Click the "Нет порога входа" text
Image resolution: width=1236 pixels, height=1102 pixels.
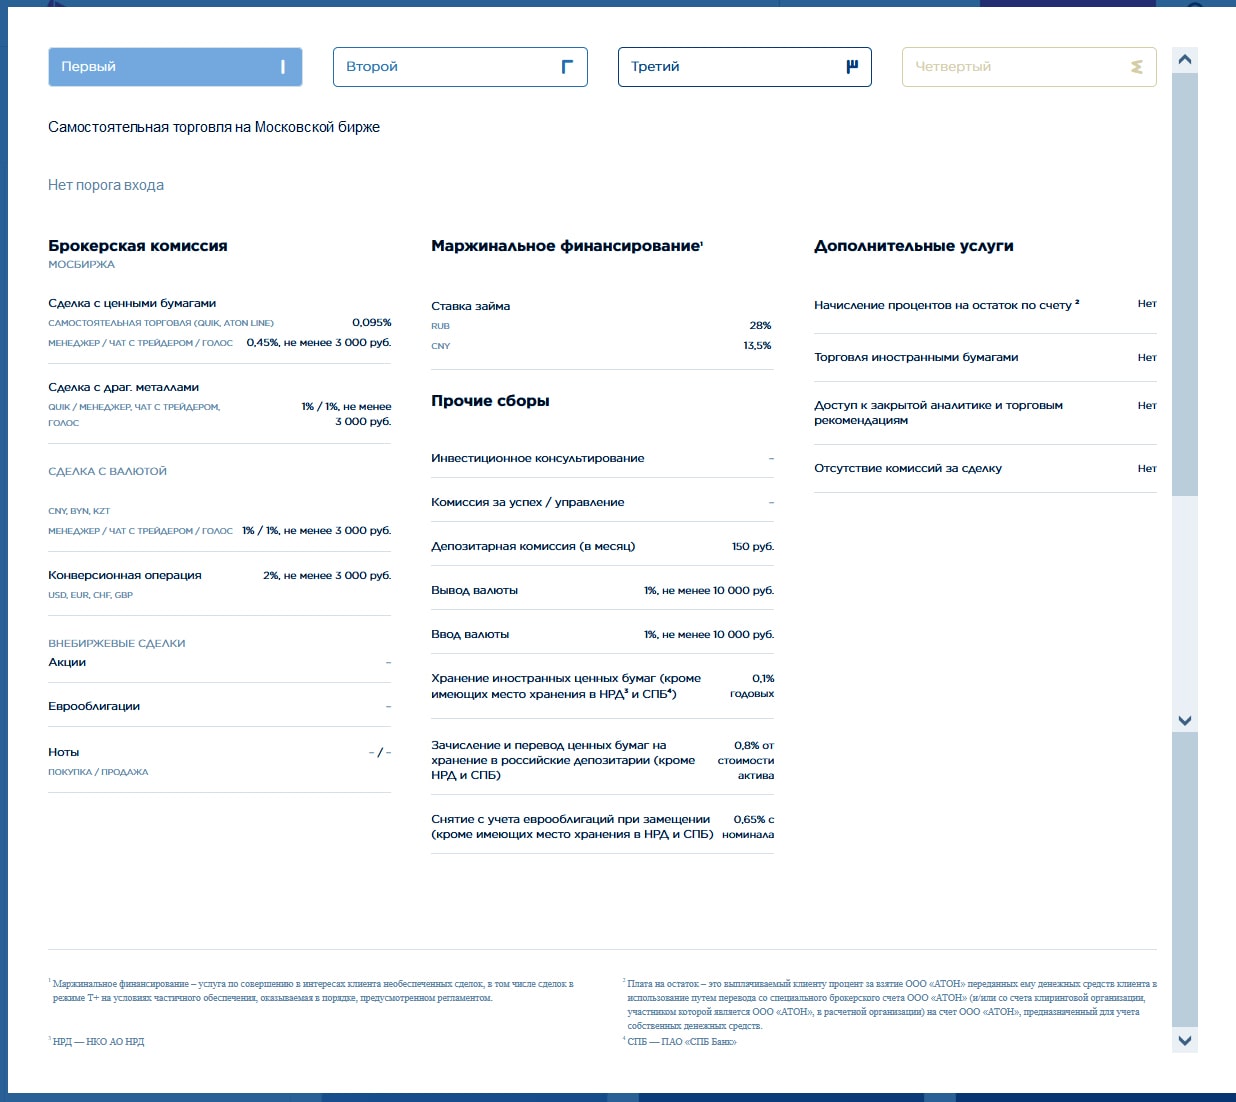(x=106, y=185)
